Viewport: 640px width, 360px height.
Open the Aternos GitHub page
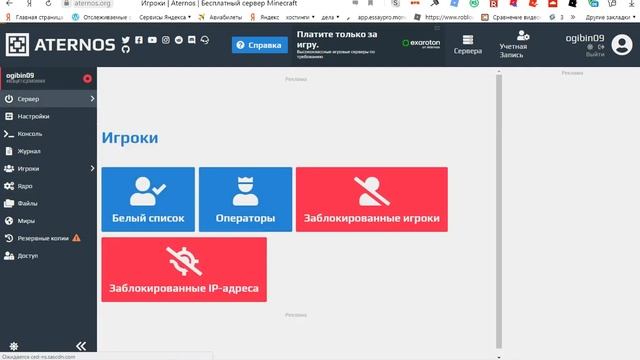point(126,50)
